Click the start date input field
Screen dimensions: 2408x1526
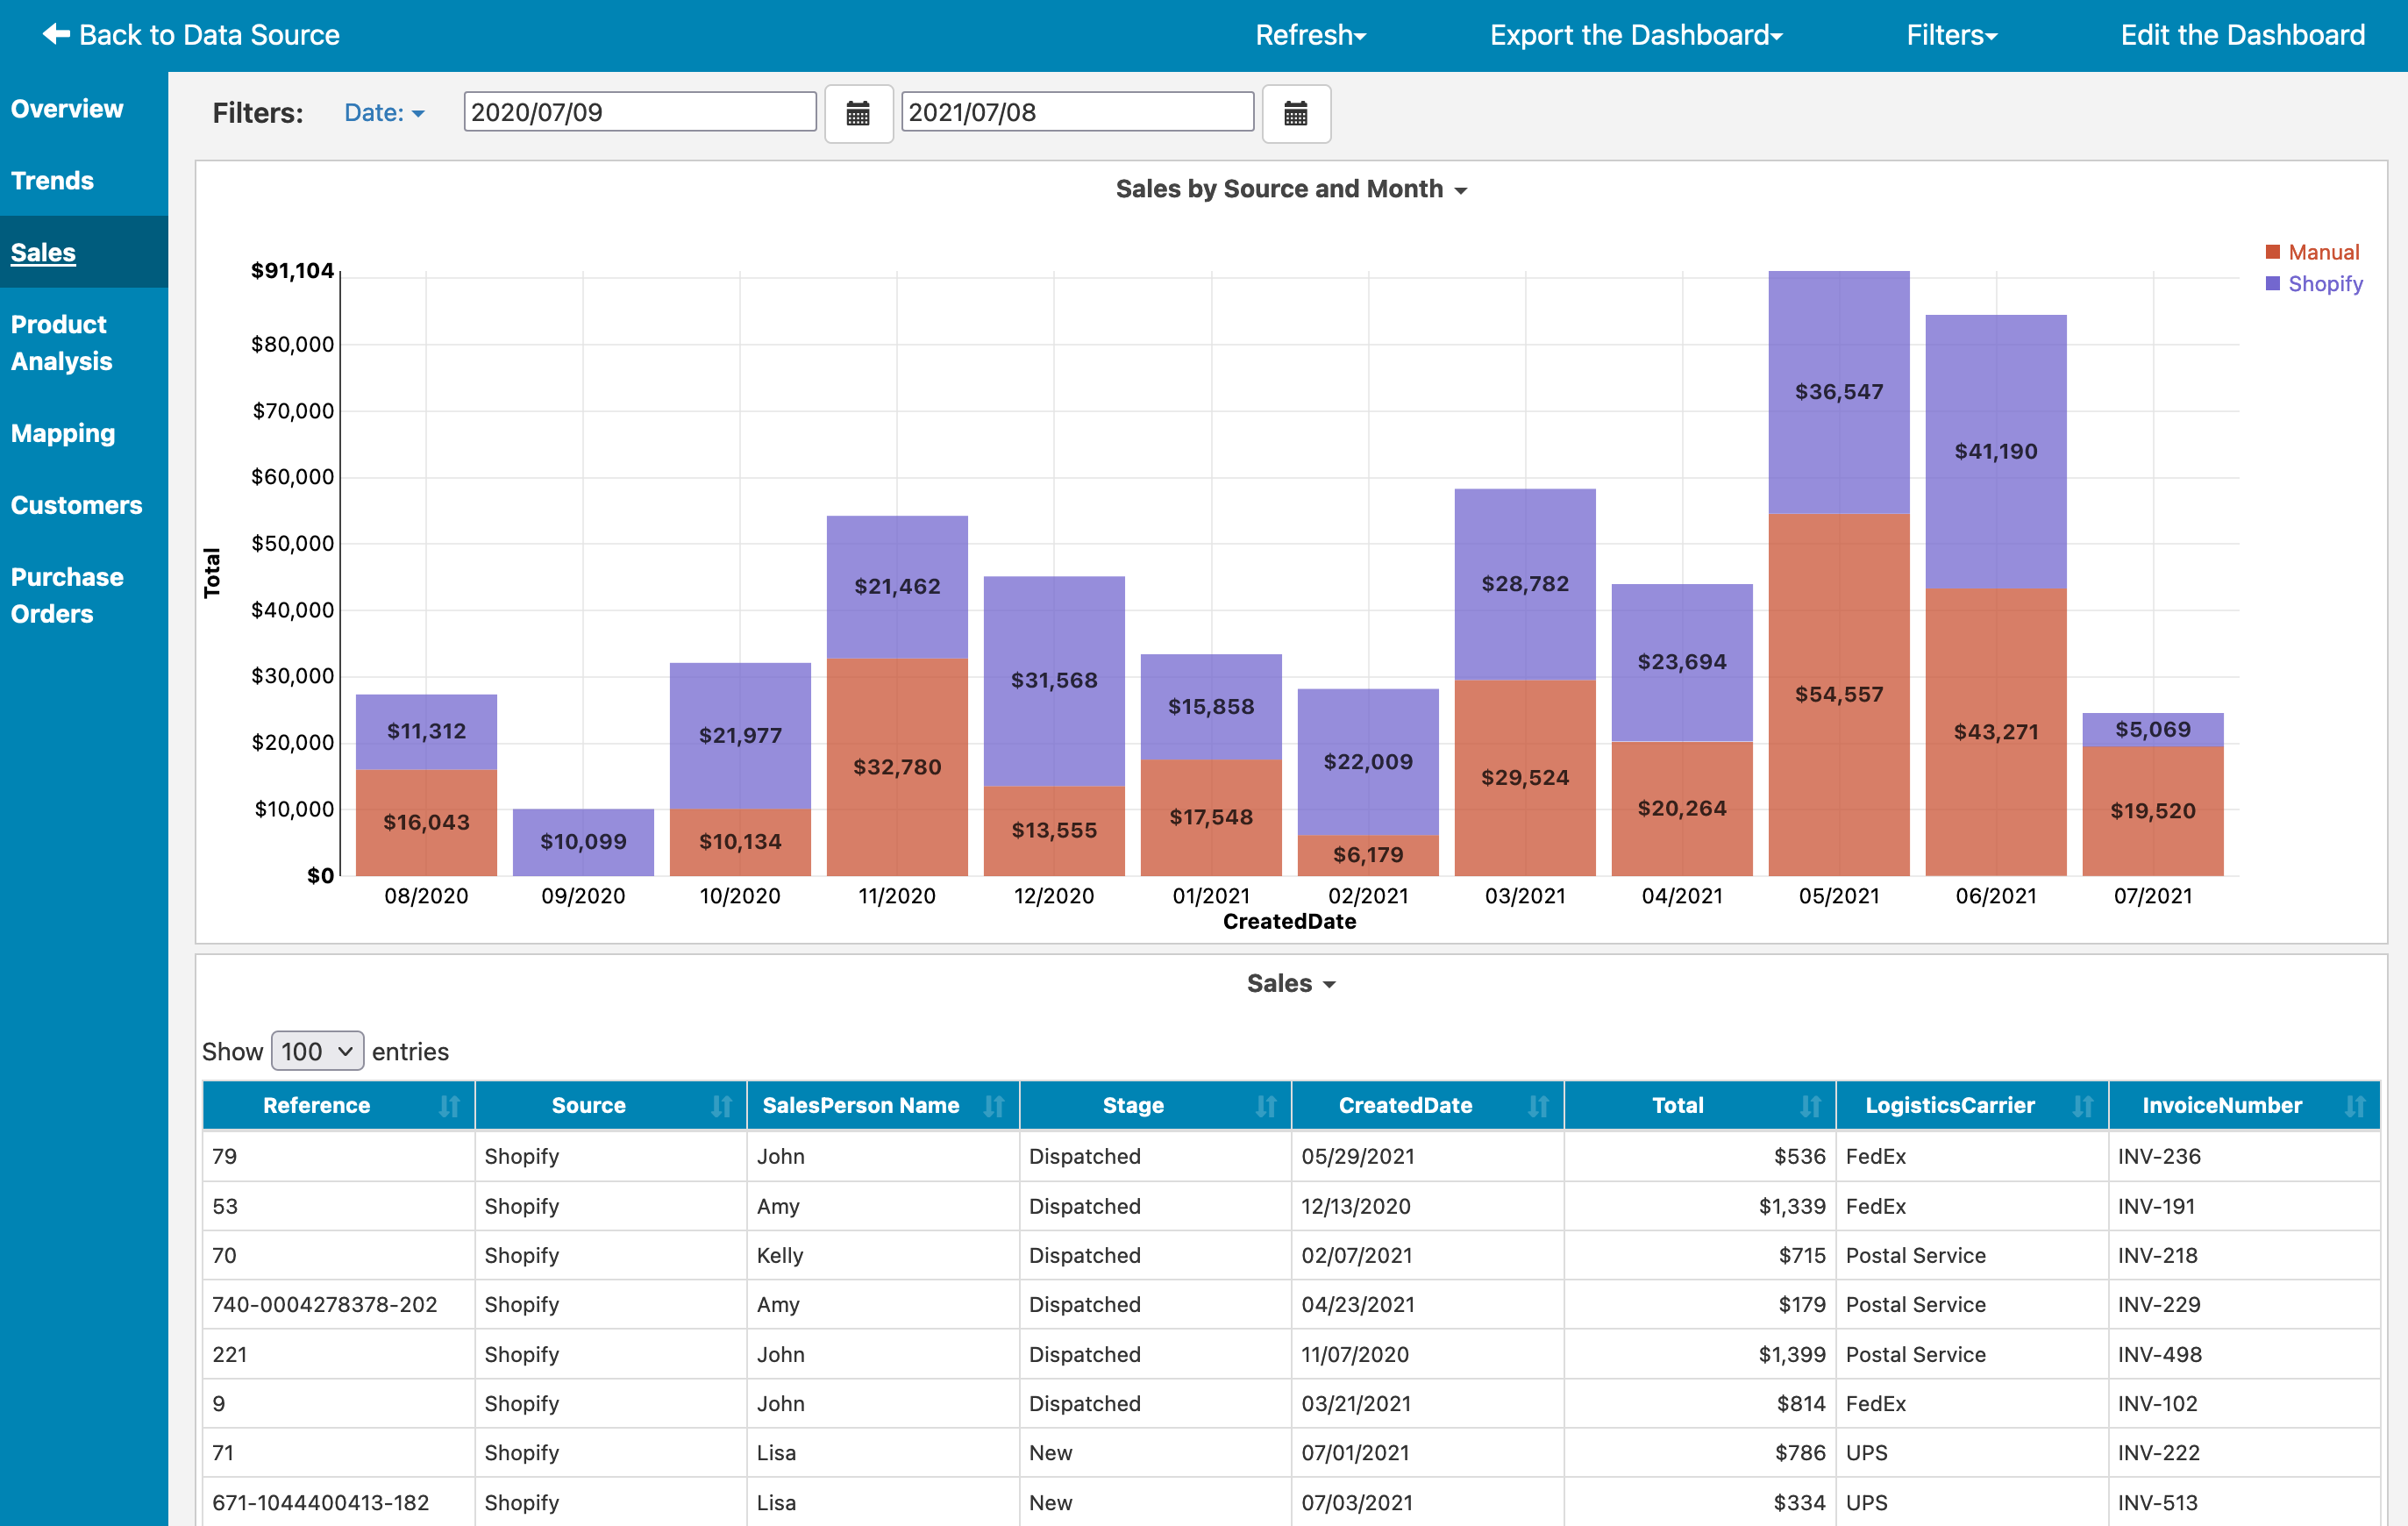639,111
